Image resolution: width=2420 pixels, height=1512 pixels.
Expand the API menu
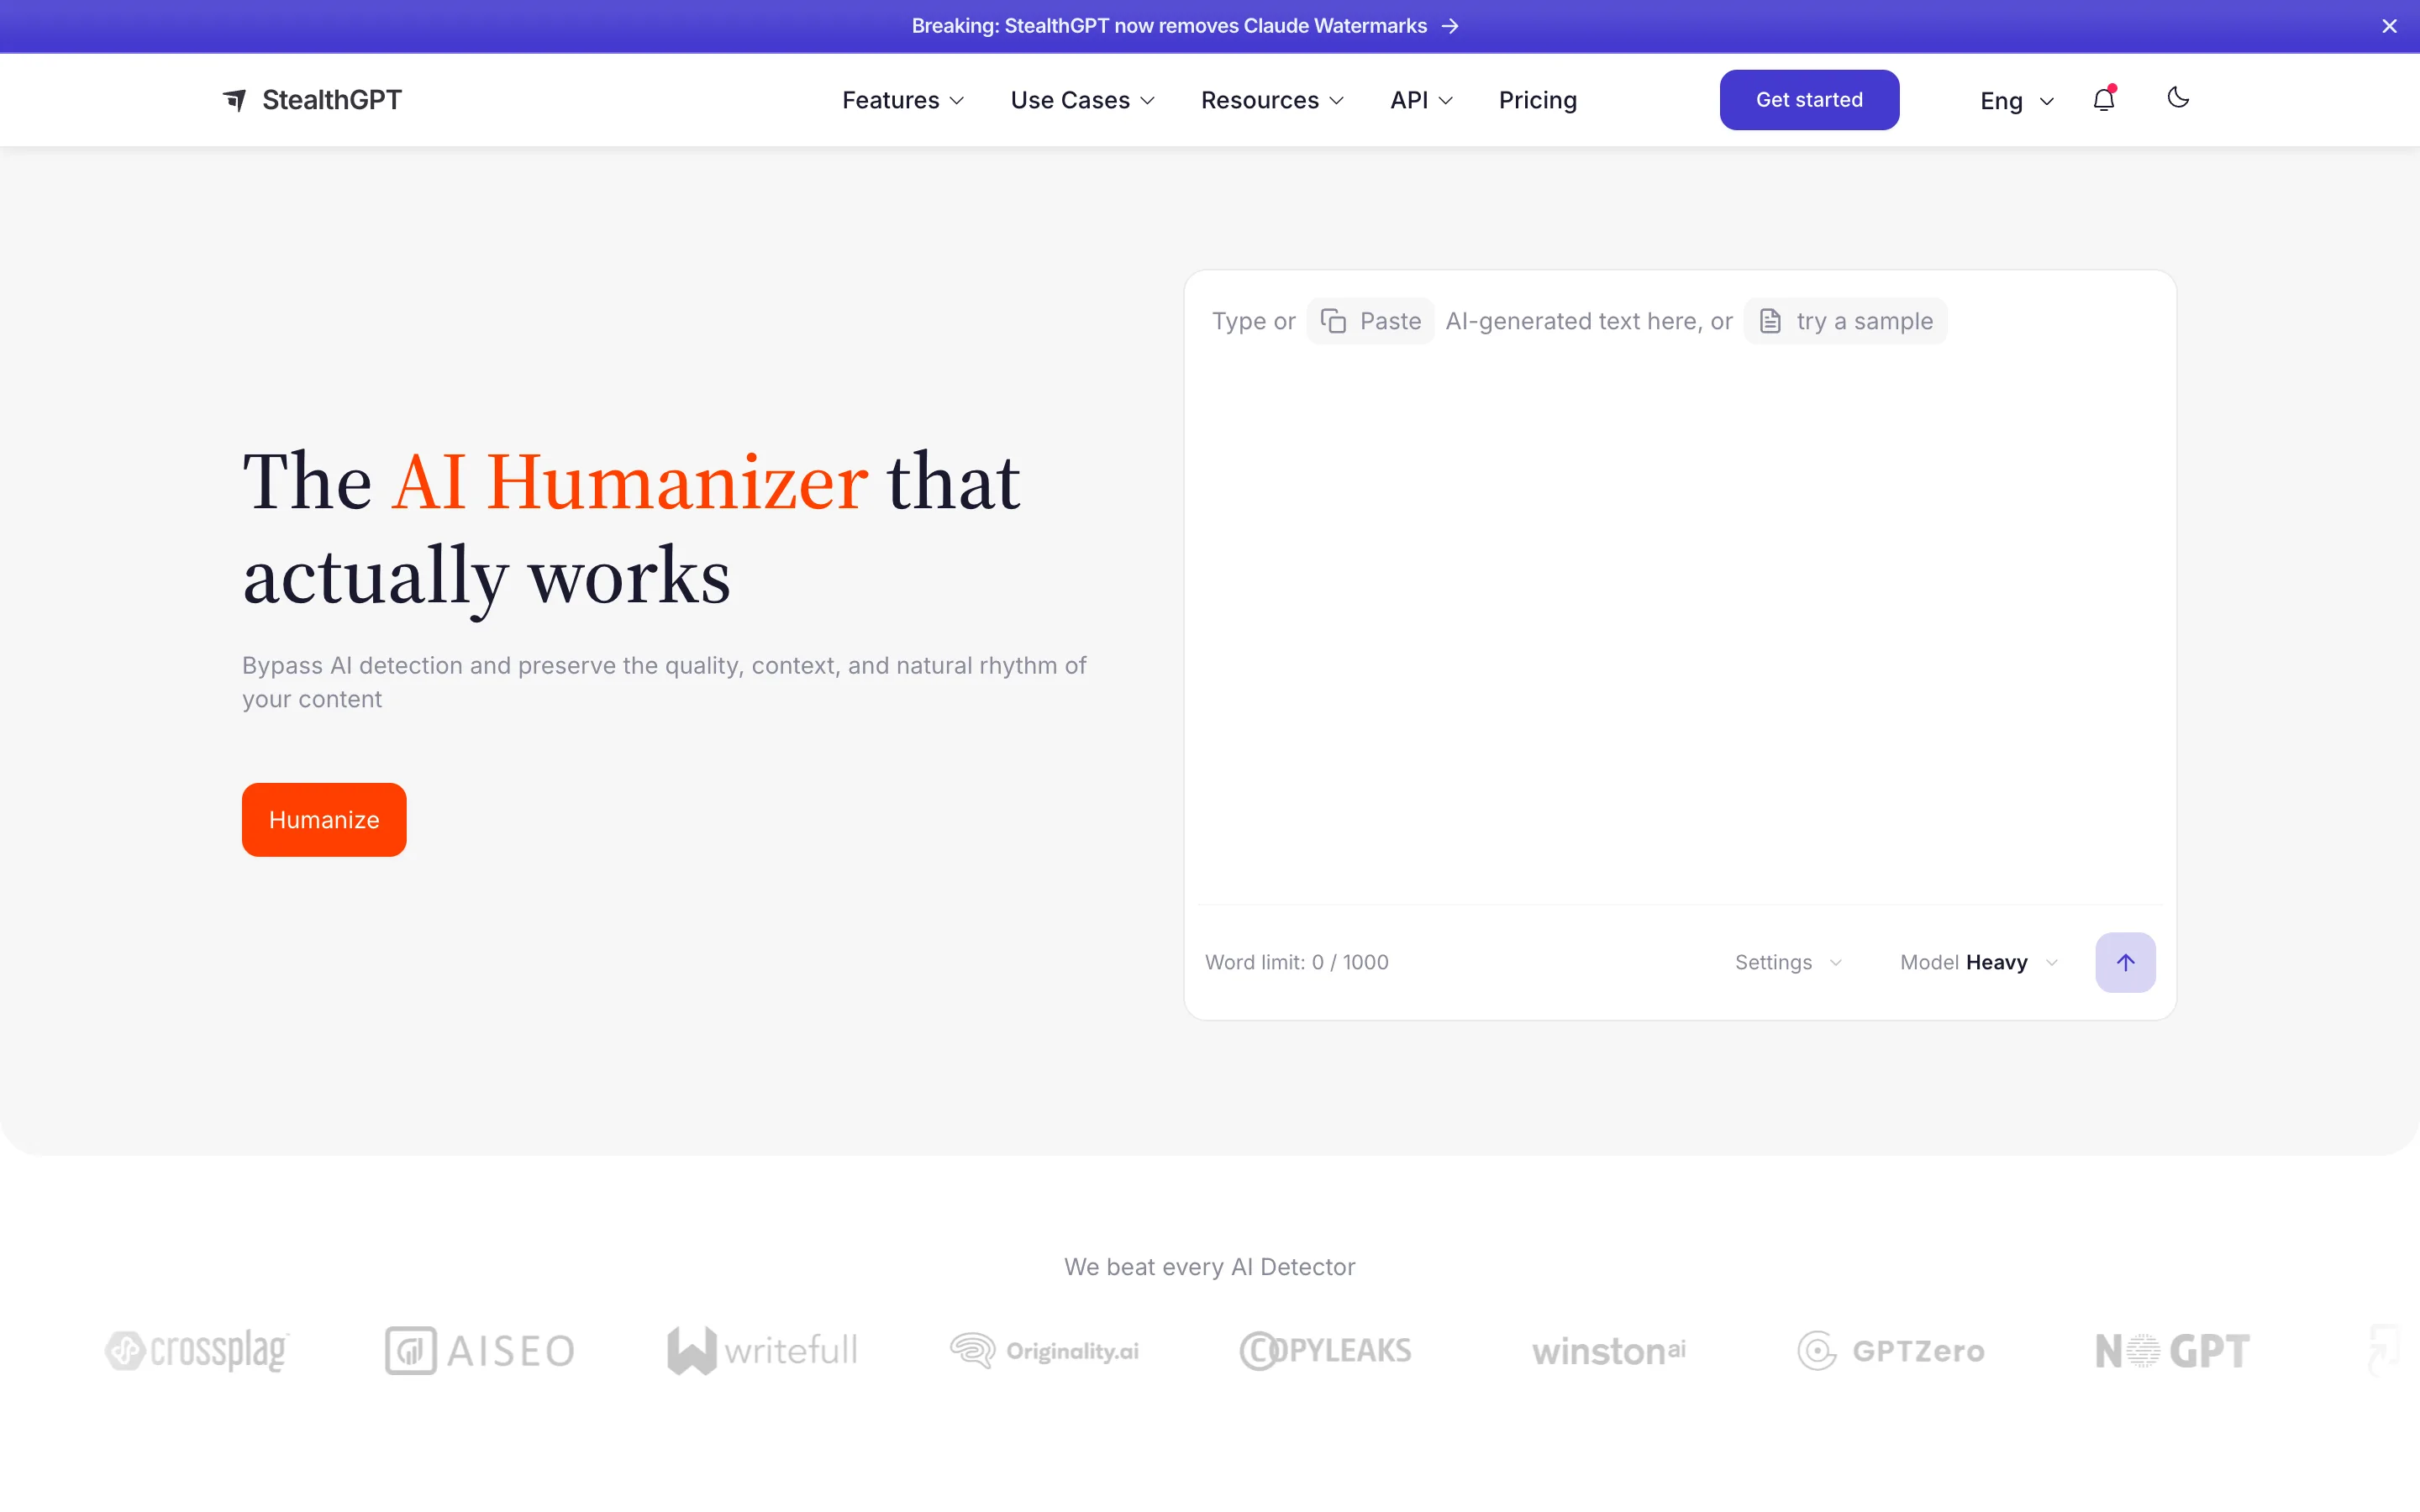click(x=1421, y=100)
